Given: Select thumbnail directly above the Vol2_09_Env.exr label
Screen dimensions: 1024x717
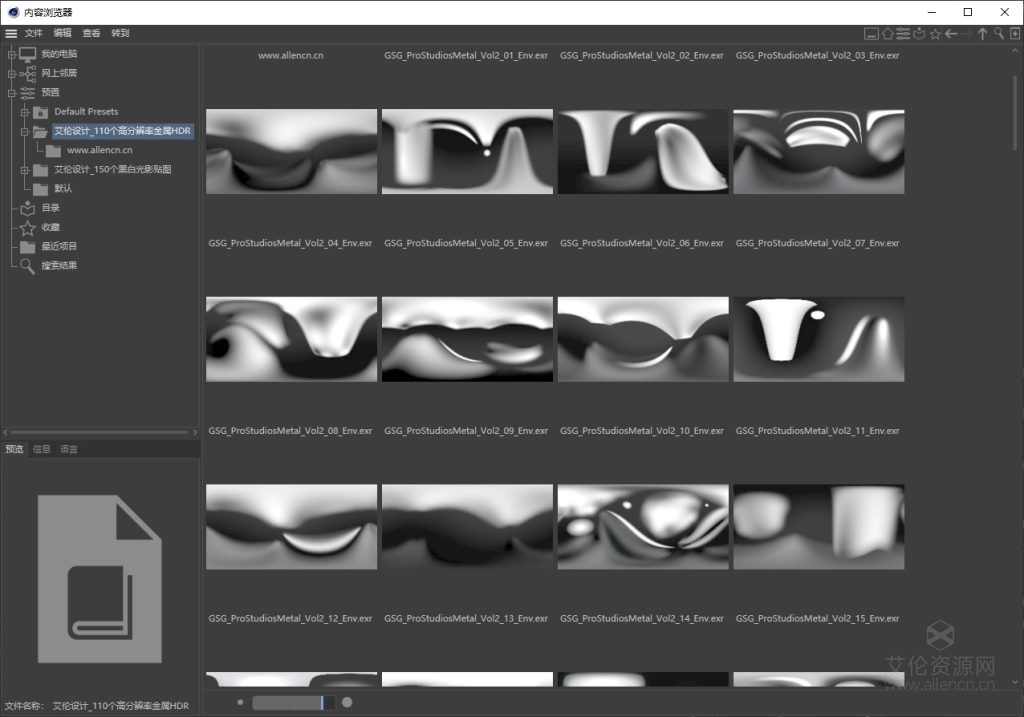Looking at the screenshot, I should tap(467, 340).
